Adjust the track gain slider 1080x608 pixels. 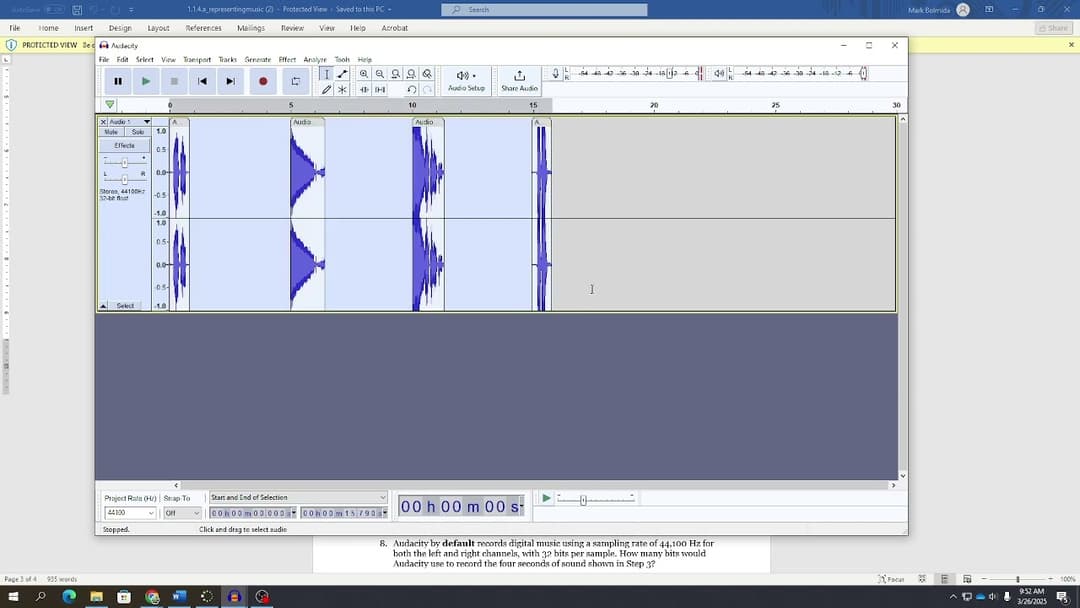(x=125, y=163)
